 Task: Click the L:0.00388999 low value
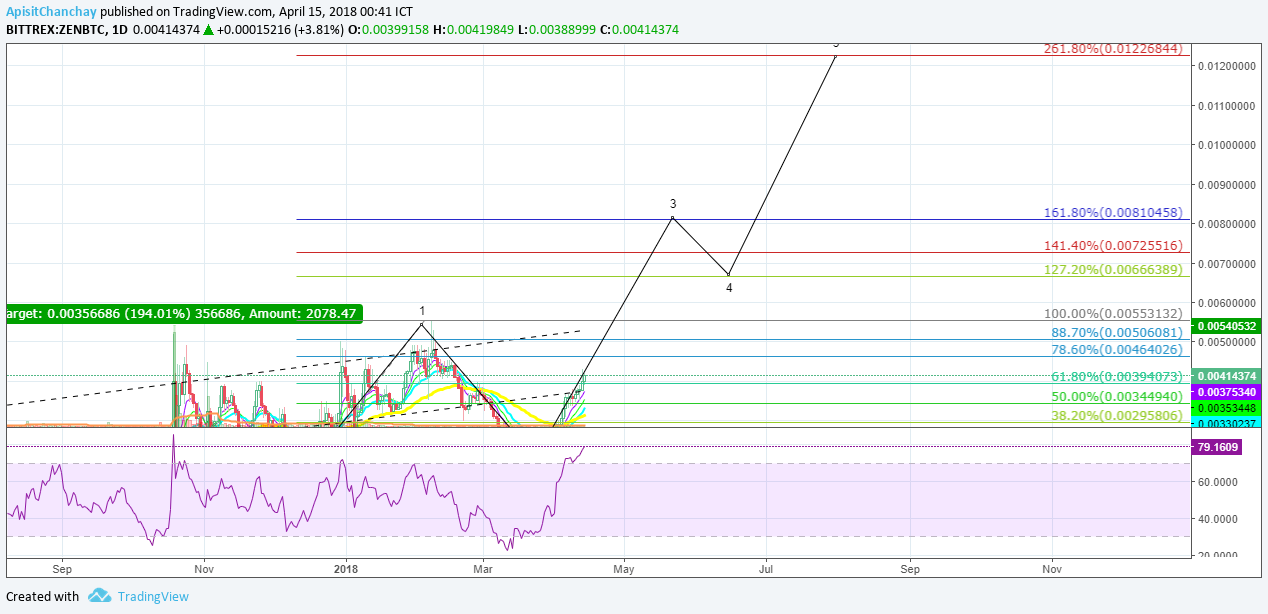pos(556,30)
